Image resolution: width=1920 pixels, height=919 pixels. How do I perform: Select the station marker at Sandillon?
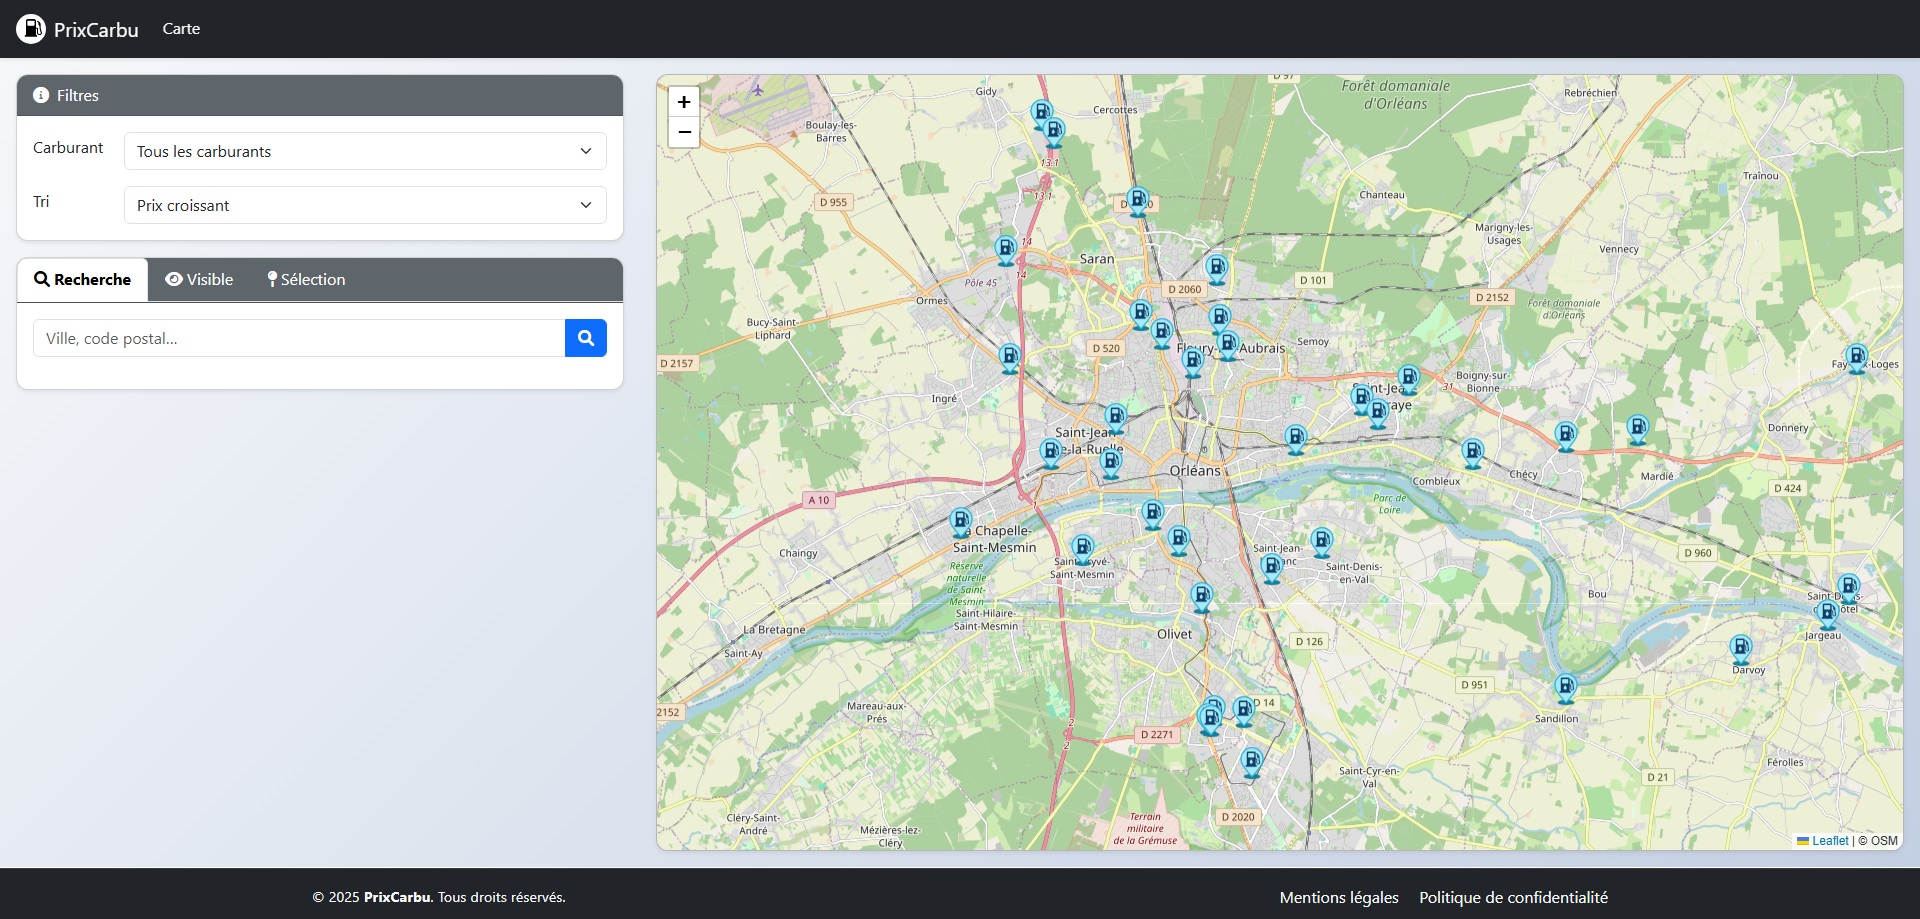coord(1565,687)
